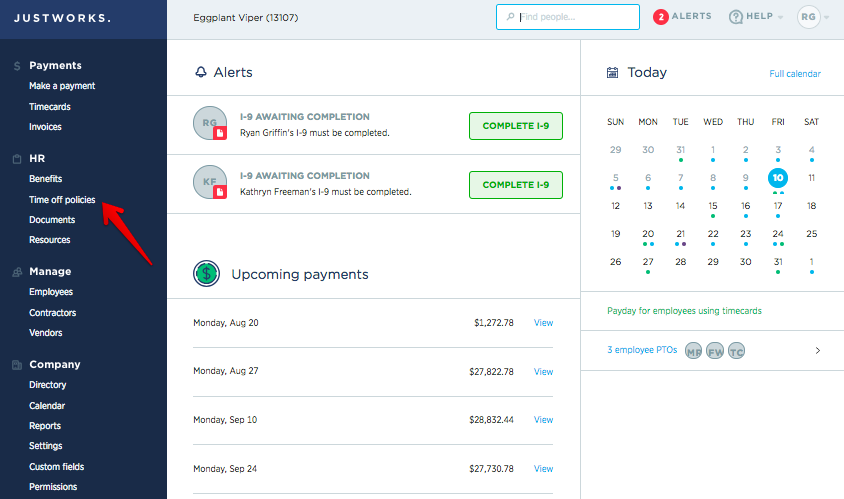Open company Directory
The image size is (844, 499).
click(x=47, y=385)
